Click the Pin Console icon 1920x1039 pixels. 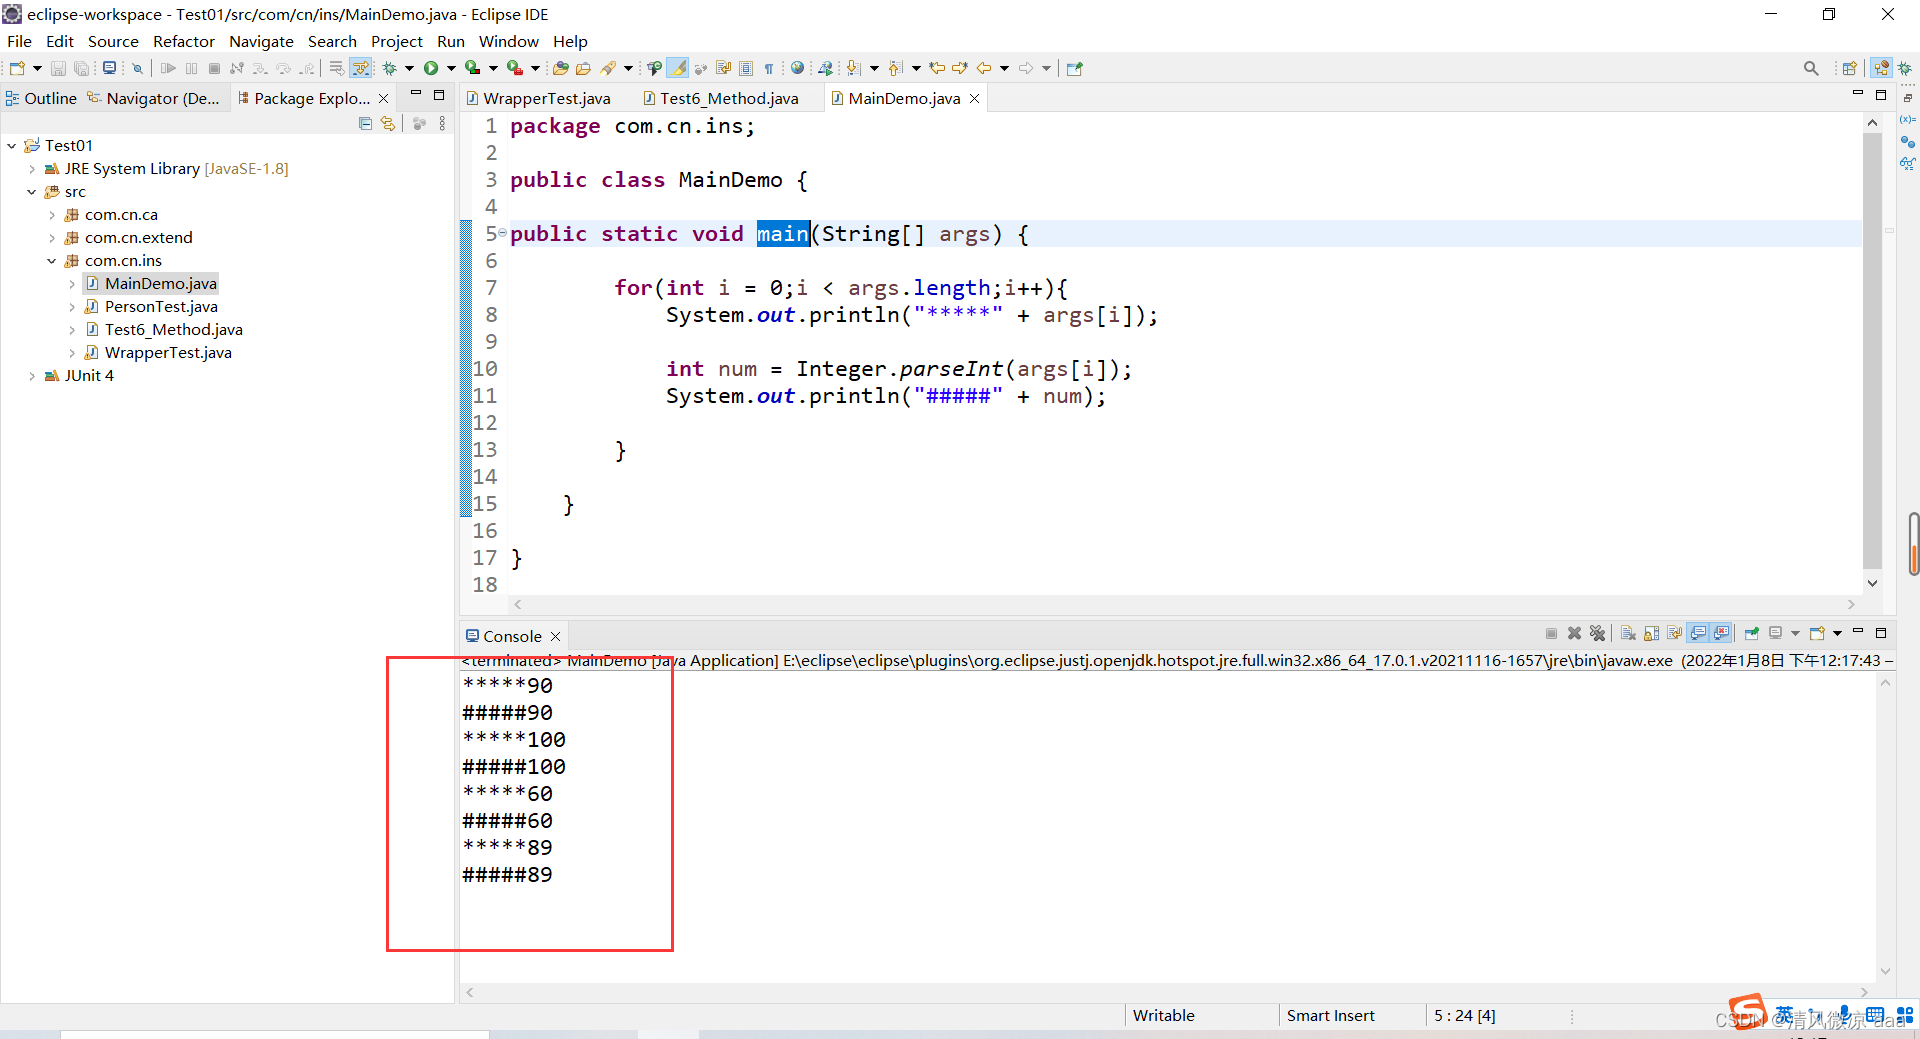tap(1751, 633)
